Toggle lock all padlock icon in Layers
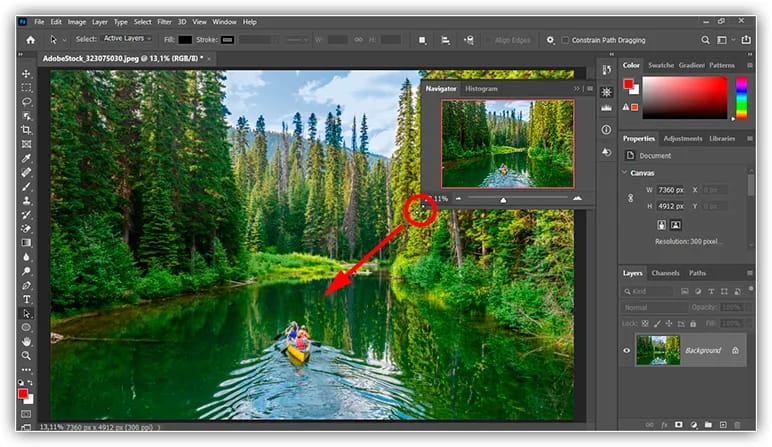The width and height of the screenshot is (772, 447). coord(693,323)
